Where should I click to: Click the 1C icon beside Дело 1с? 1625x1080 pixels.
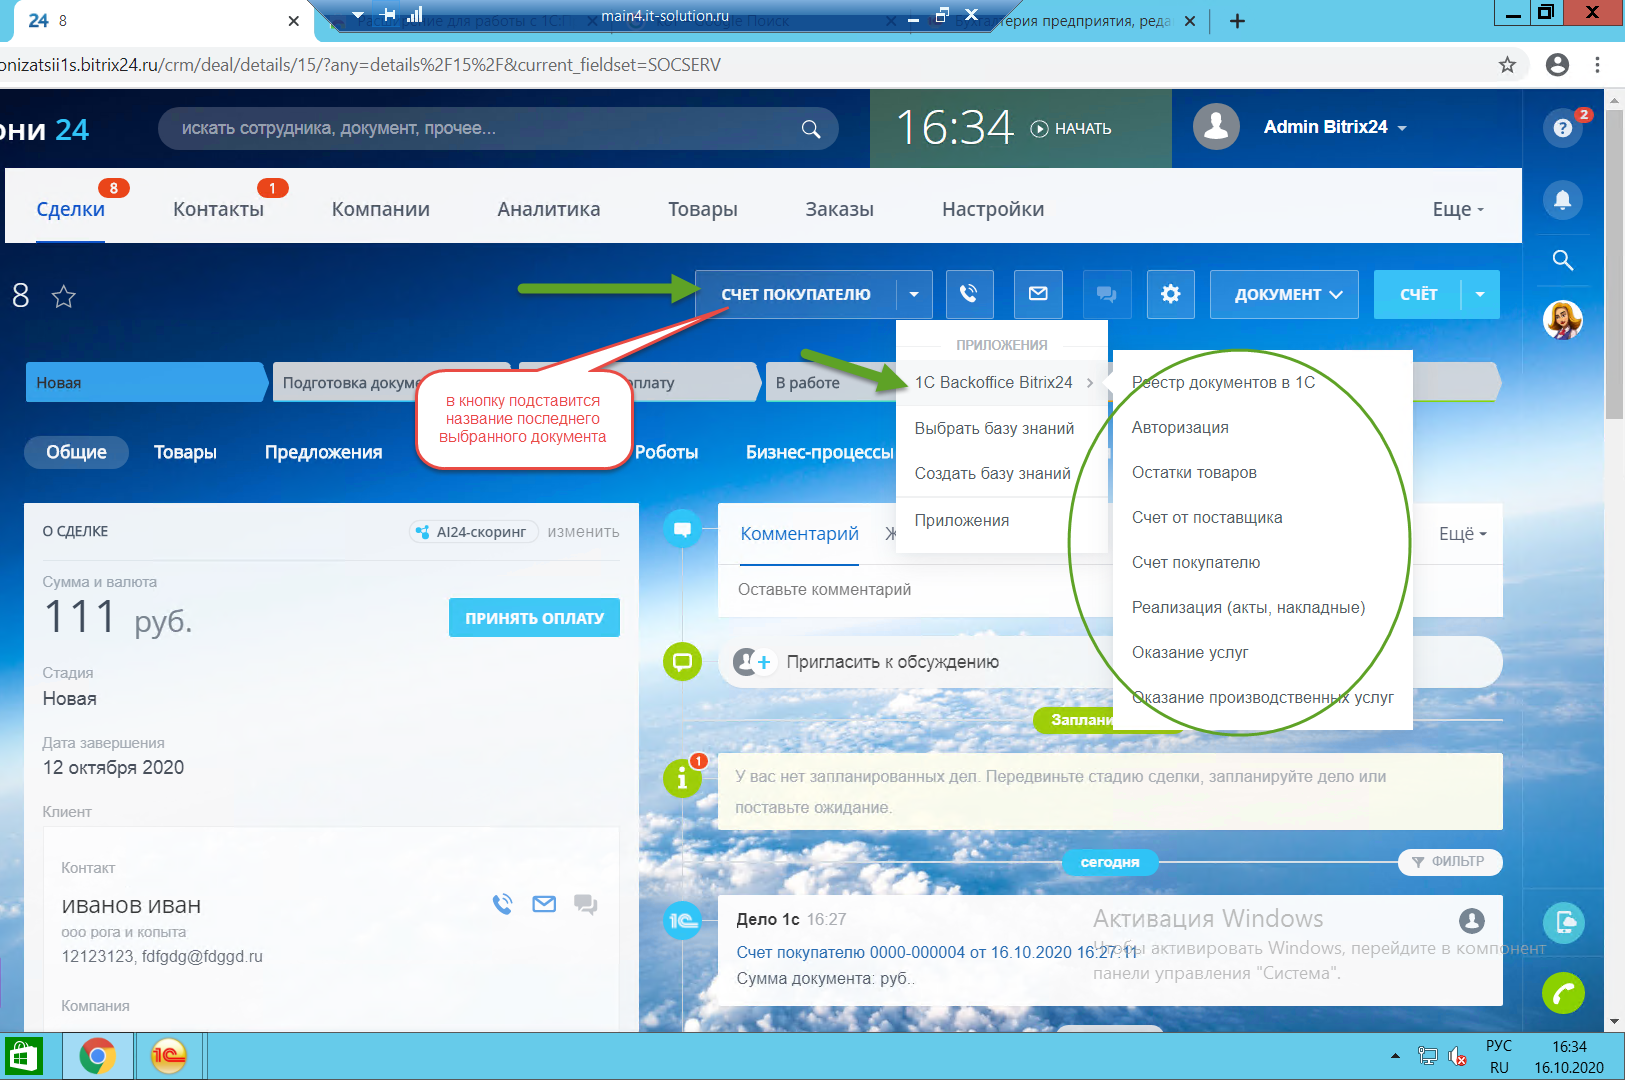[683, 920]
